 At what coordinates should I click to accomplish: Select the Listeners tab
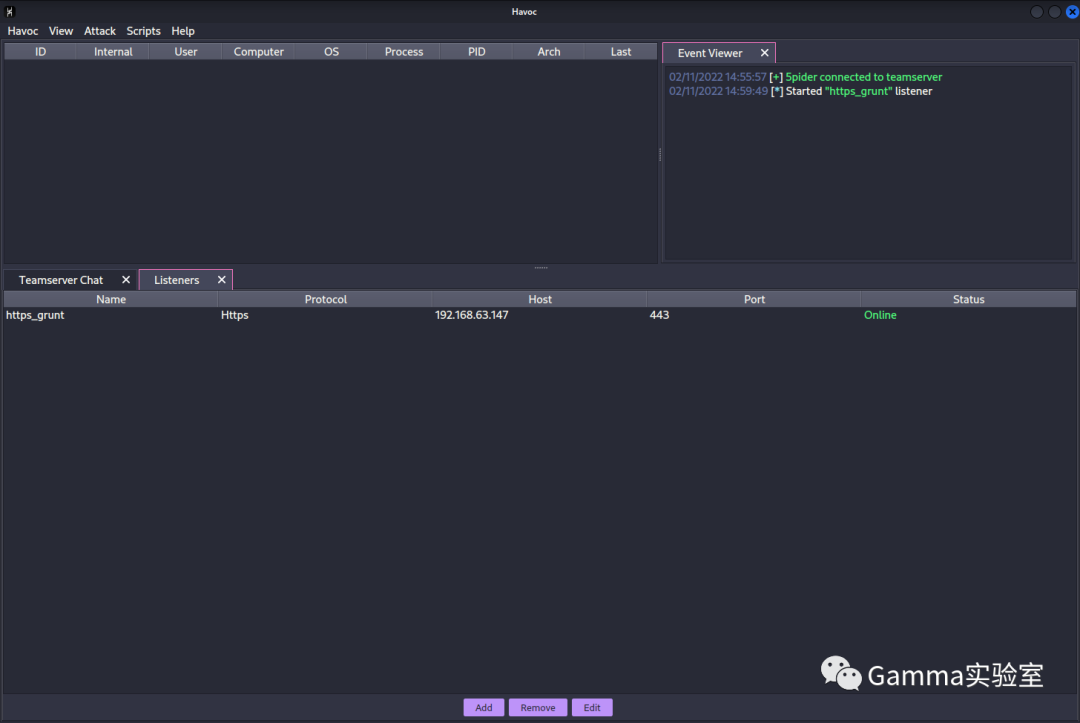tap(176, 280)
